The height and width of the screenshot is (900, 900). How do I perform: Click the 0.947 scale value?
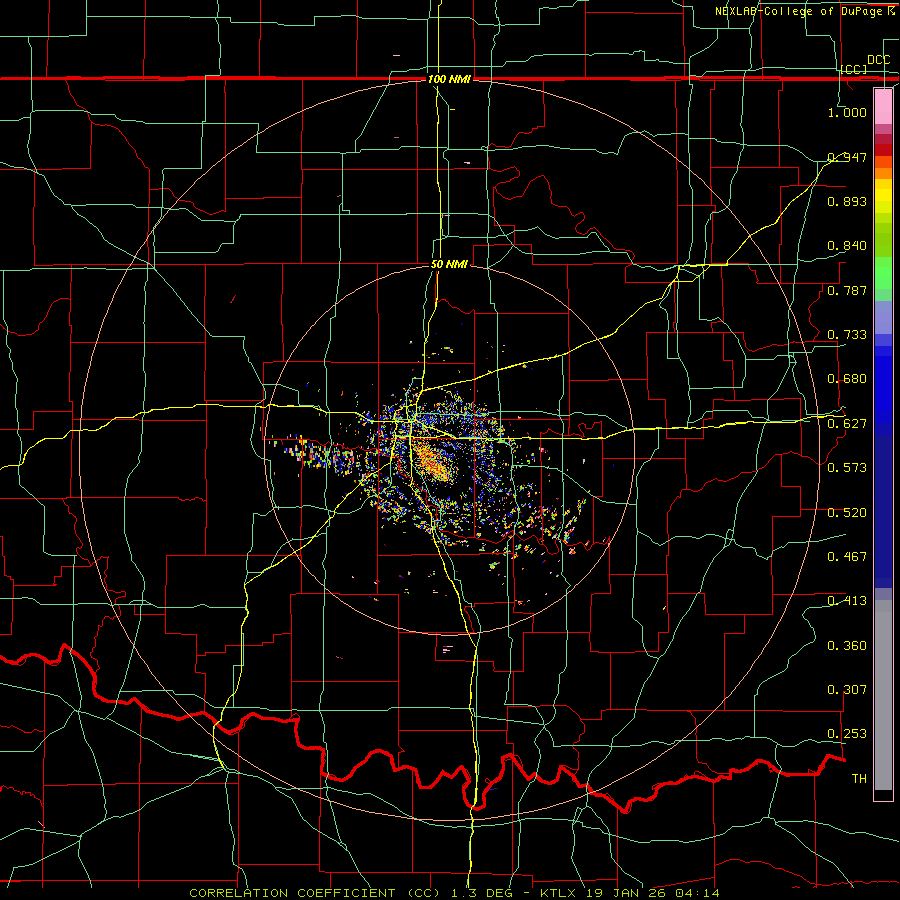(x=847, y=157)
